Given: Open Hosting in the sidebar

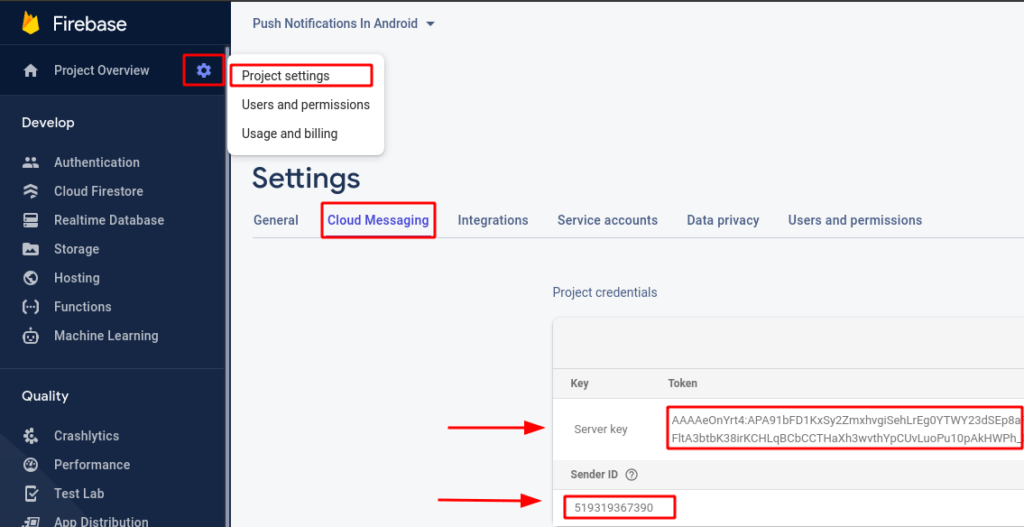Looking at the screenshot, I should [x=77, y=278].
